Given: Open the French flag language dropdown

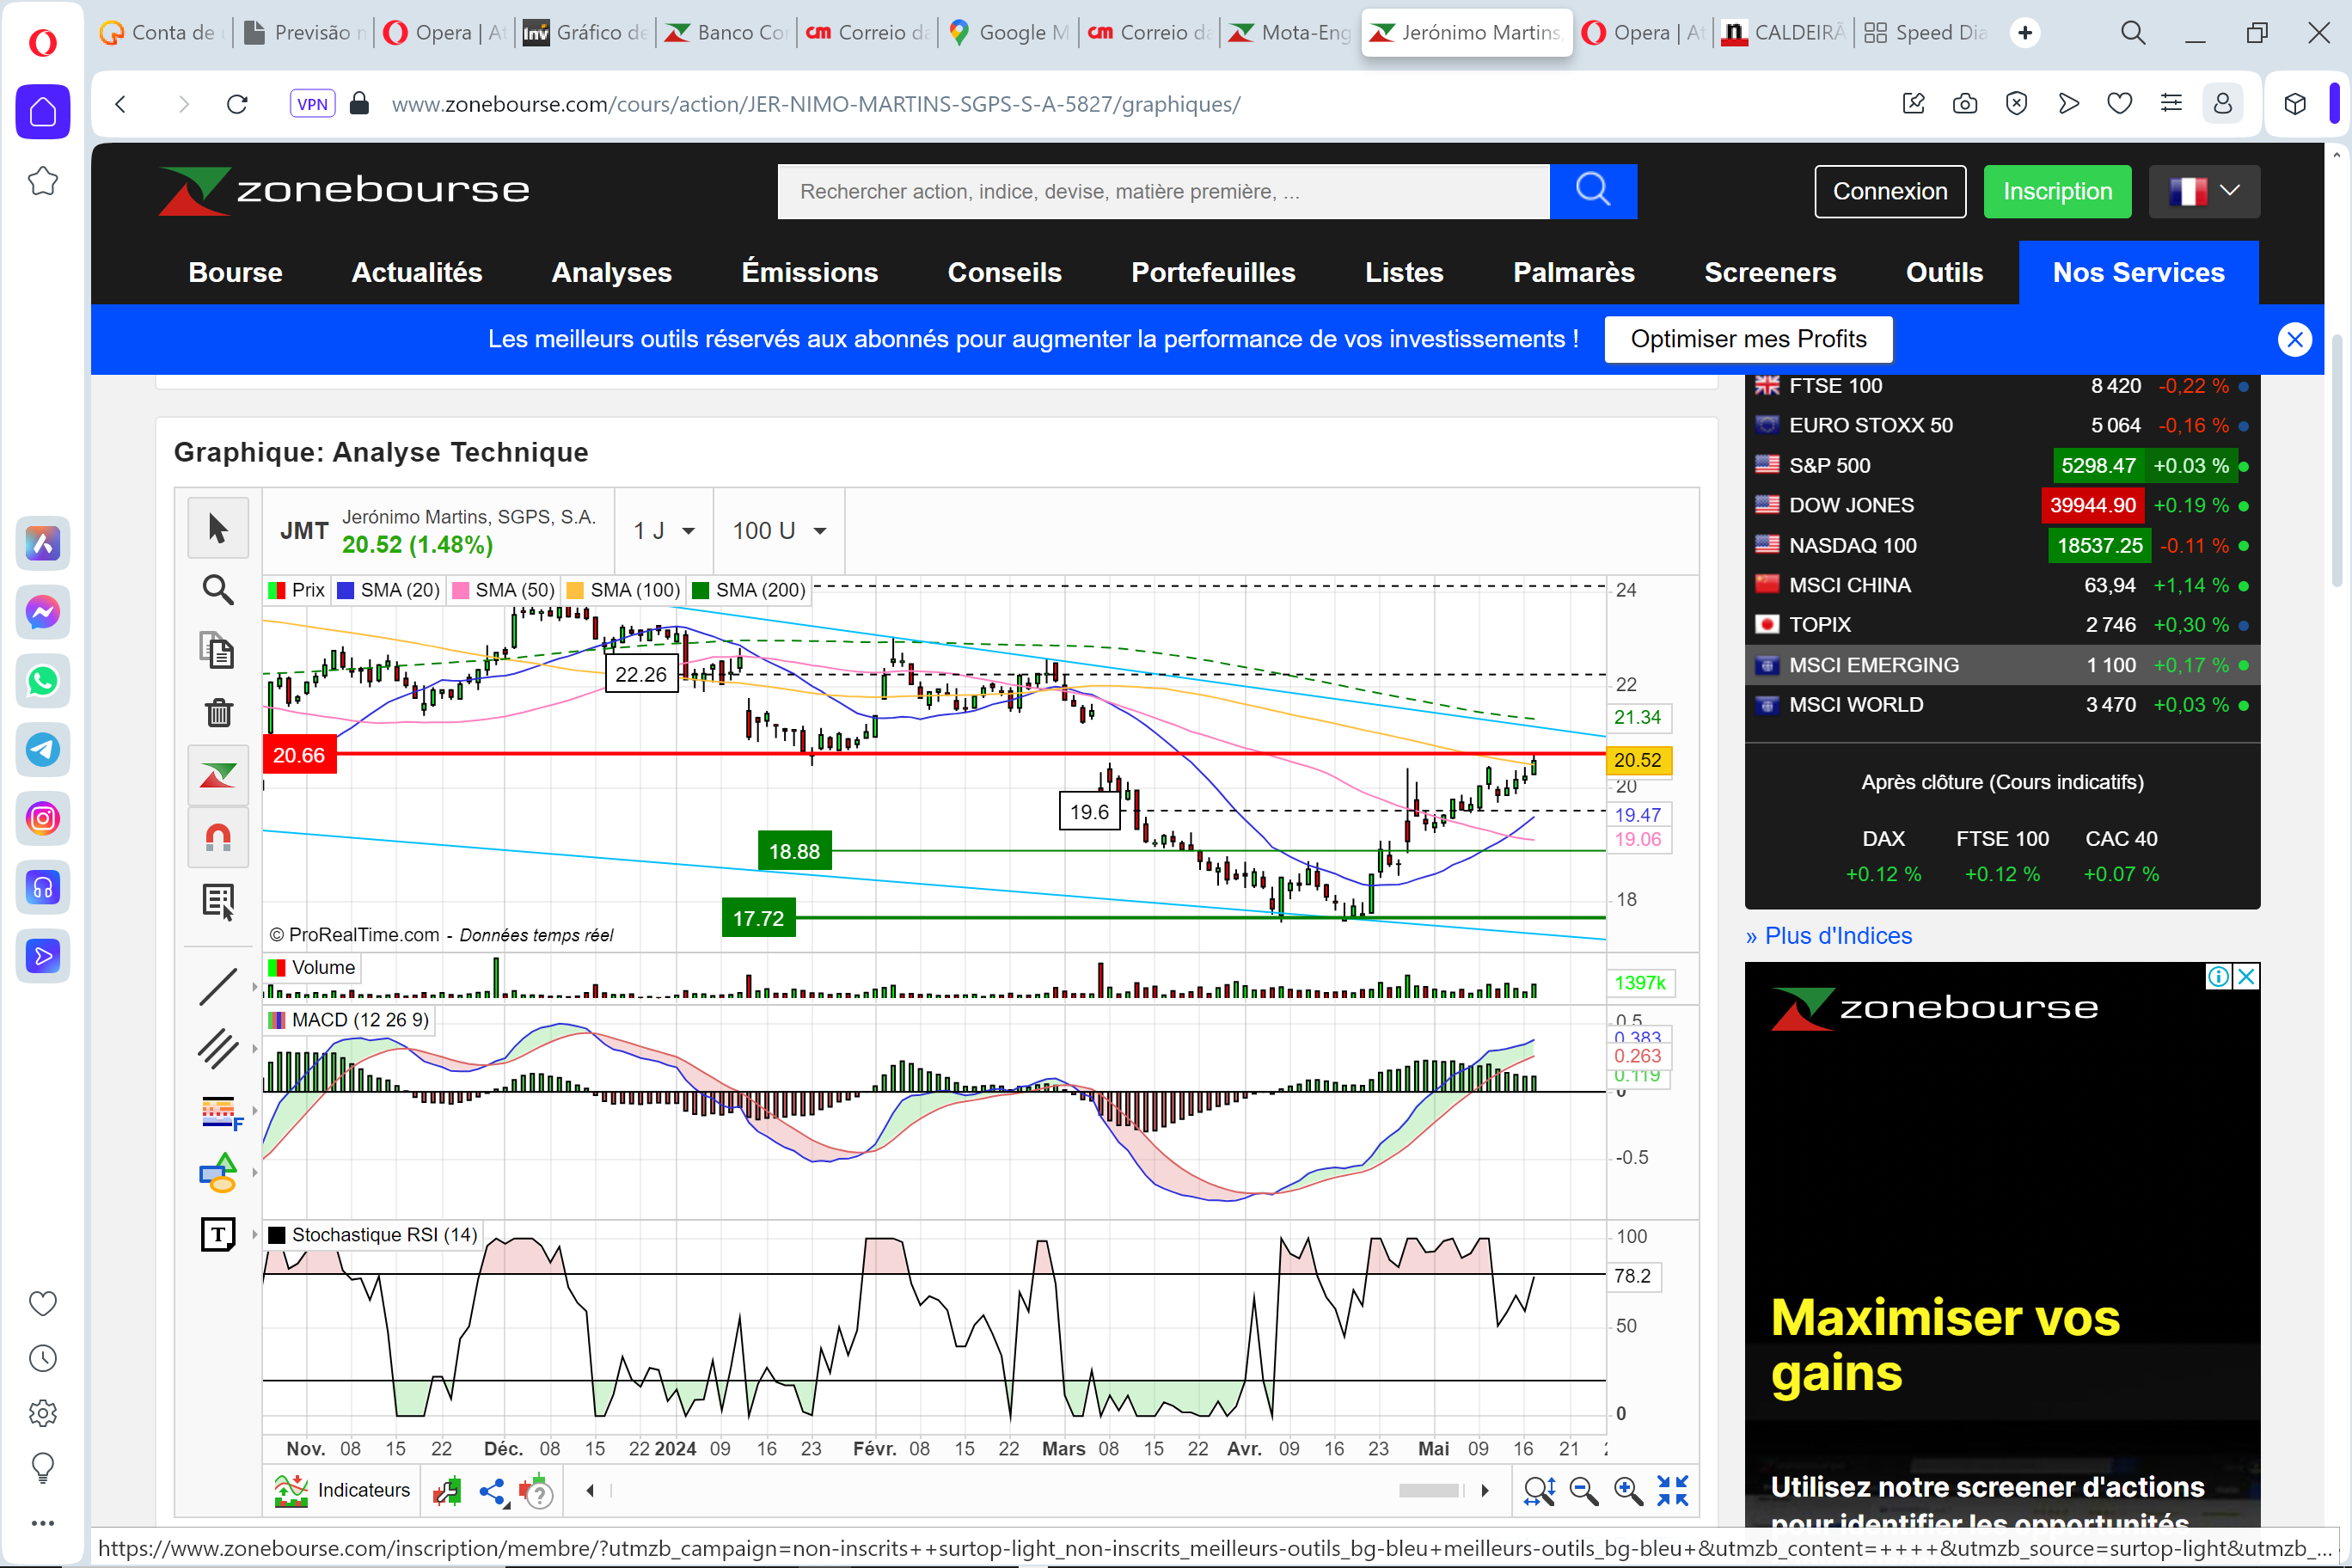Looking at the screenshot, I should tap(2203, 191).
